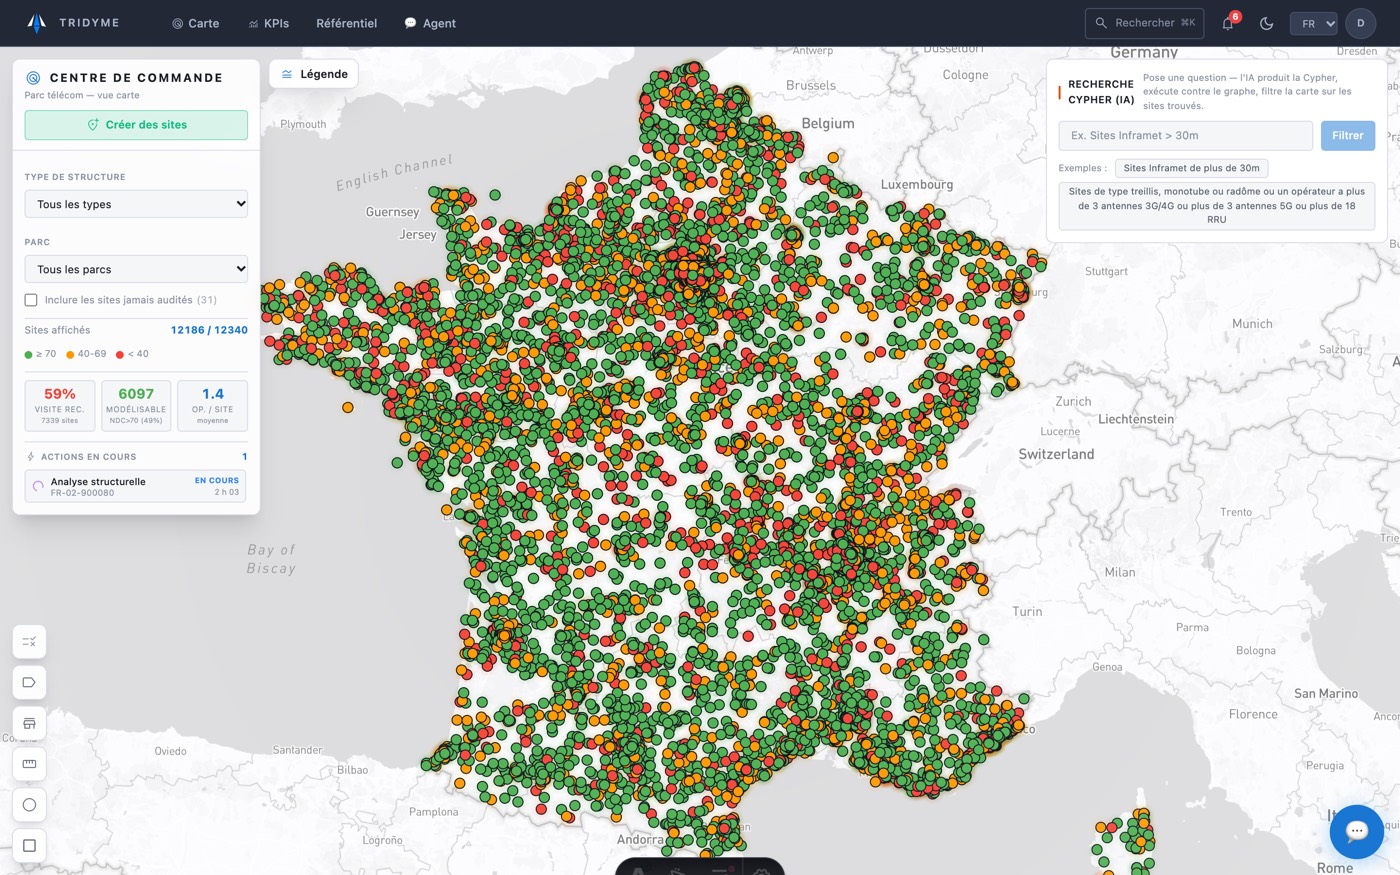Click the checklist filter tool icon
The height and width of the screenshot is (875, 1400).
click(x=29, y=642)
